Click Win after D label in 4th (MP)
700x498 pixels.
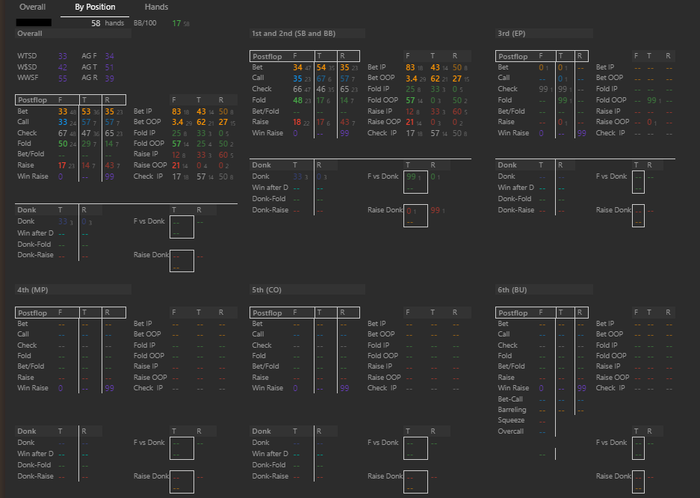pyautogui.click(x=35, y=454)
